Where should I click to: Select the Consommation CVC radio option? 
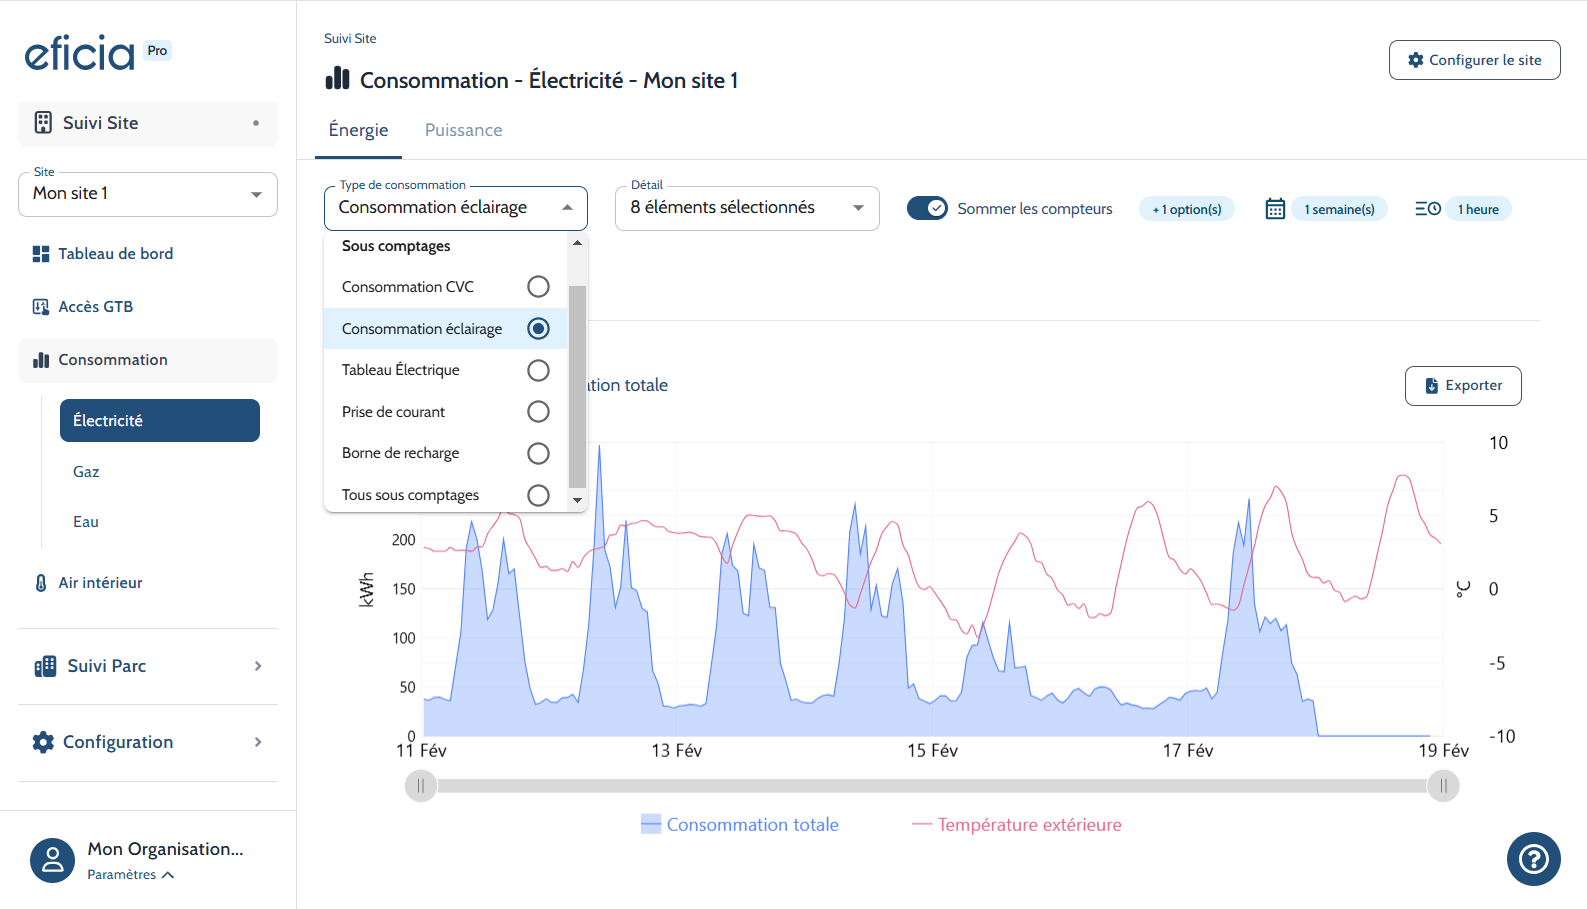coord(538,287)
